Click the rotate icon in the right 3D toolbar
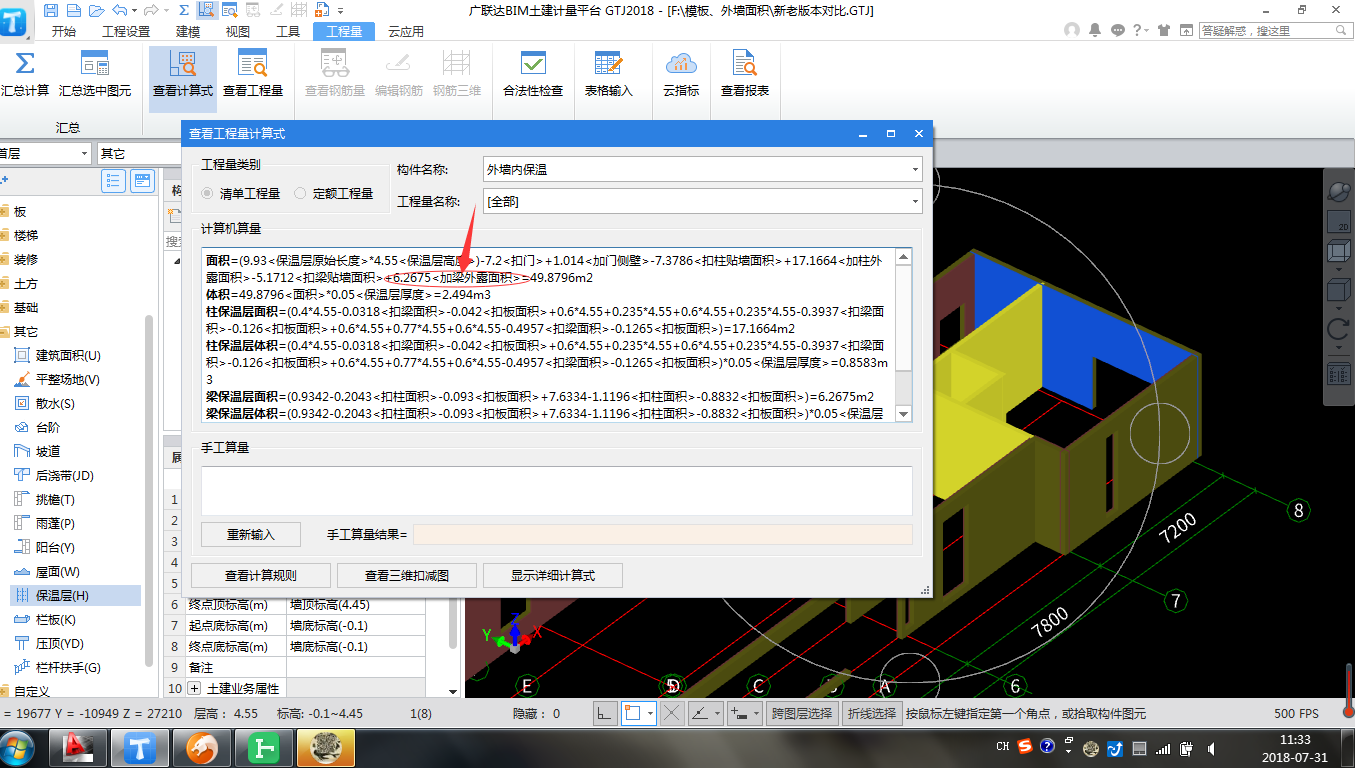The image size is (1355, 768). [1338, 329]
